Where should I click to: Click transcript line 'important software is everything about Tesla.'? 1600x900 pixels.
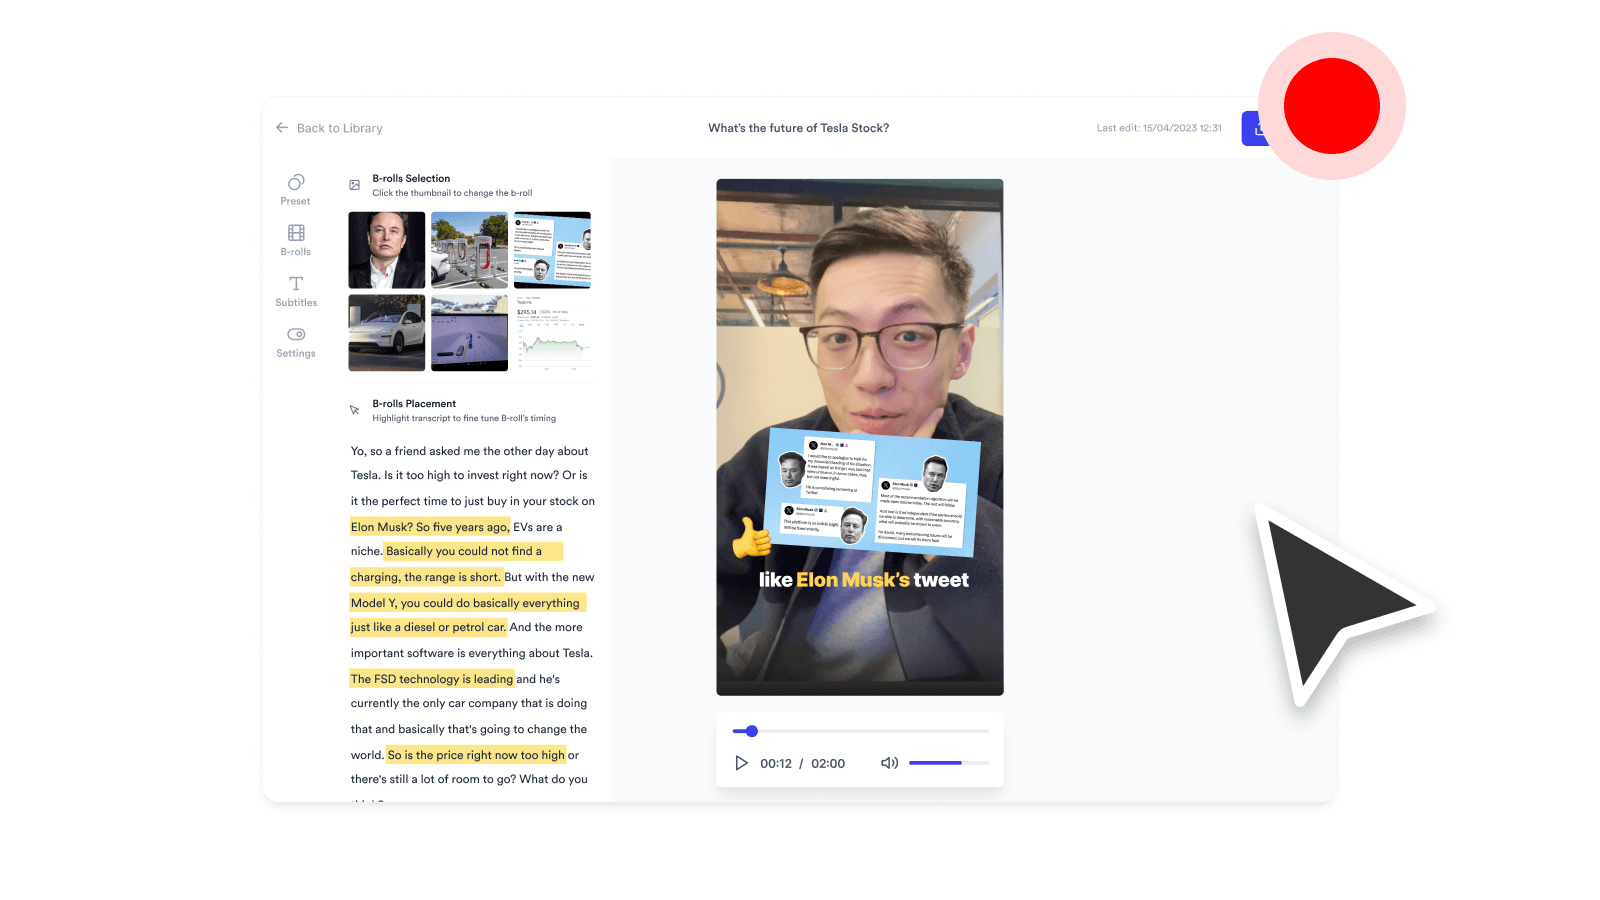(x=472, y=653)
